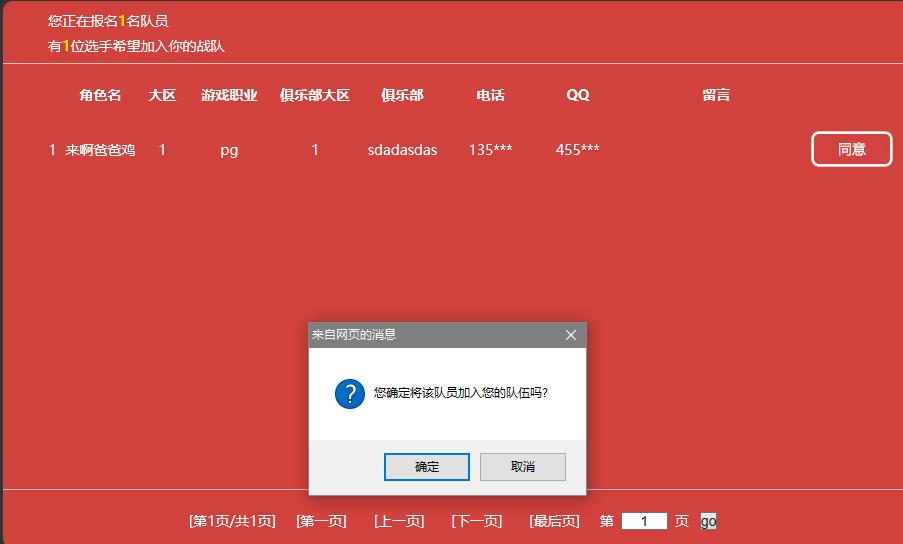
Task: Go to [上一页] previous page link
Action: point(399,521)
